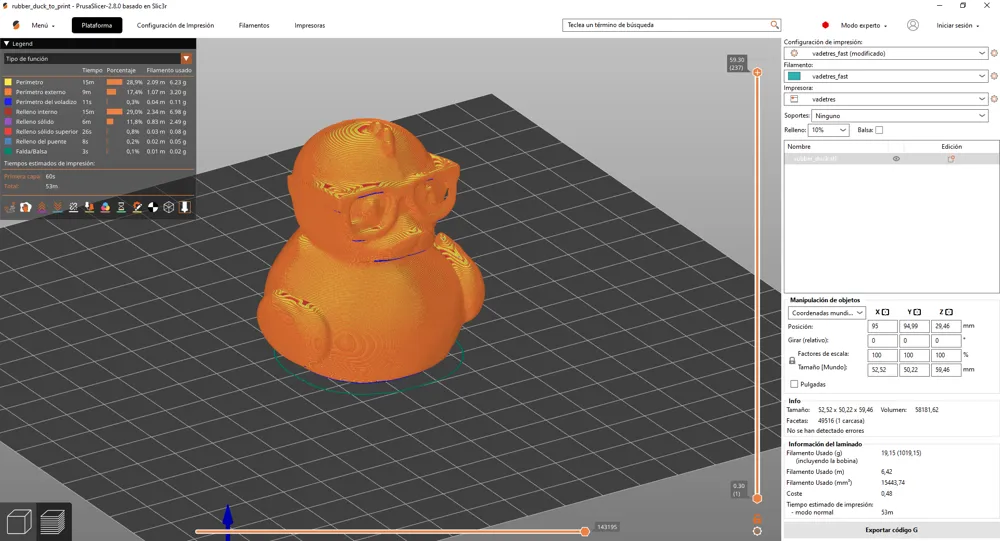The width and height of the screenshot is (1000, 541).
Task: Toggle the center of gravity icon
Action: click(153, 207)
